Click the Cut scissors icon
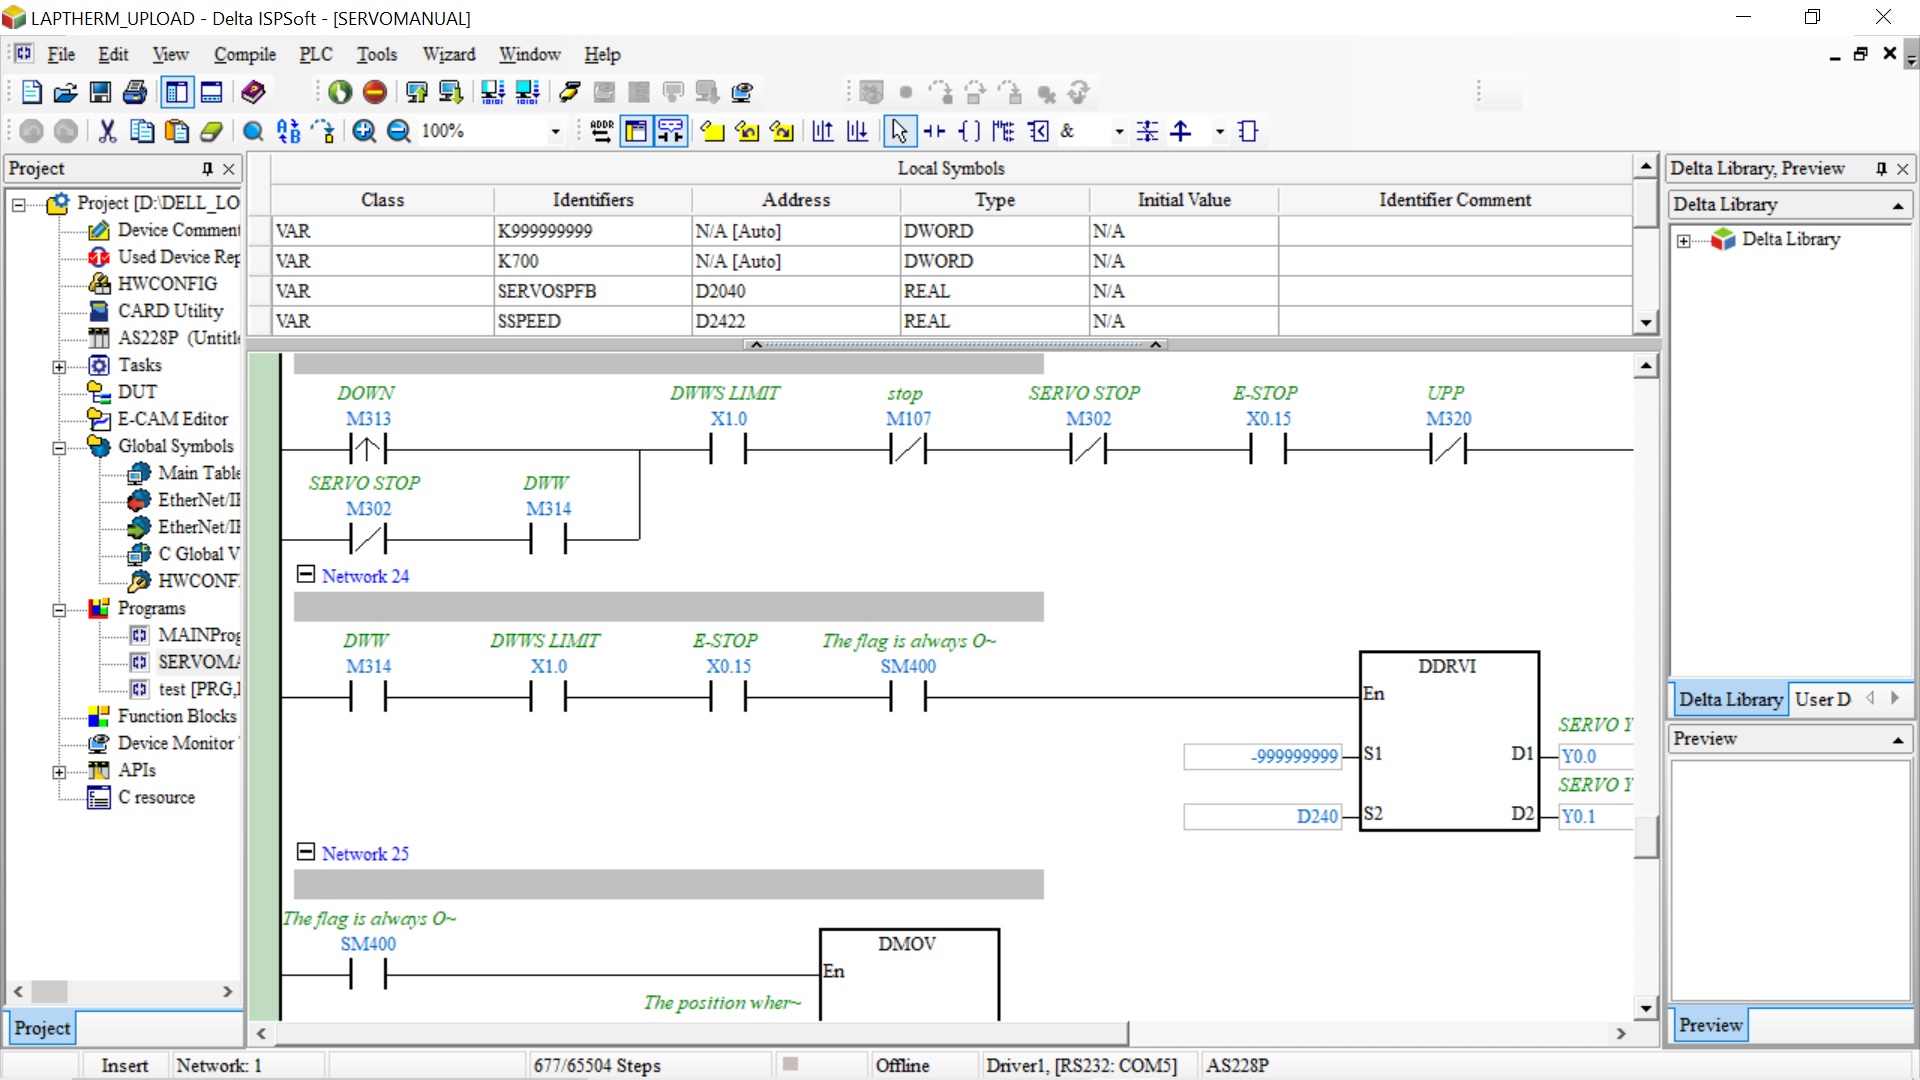This screenshot has height=1080, width=1920. (107, 131)
